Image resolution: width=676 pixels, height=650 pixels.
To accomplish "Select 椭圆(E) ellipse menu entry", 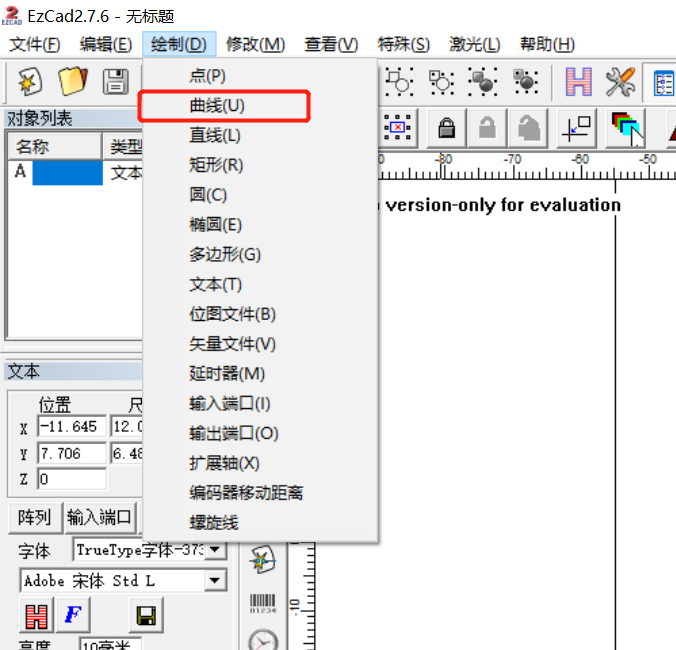I will tap(260, 225).
